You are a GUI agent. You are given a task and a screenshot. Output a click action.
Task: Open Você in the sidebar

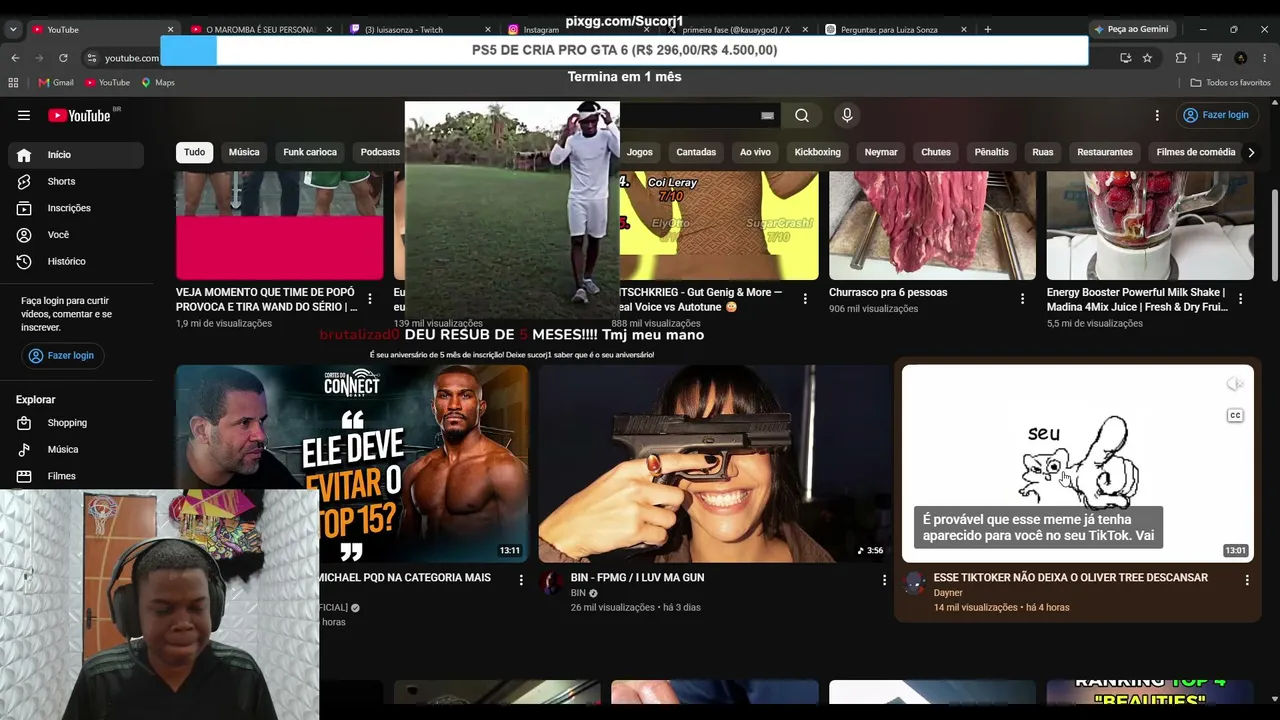[x=76, y=235]
